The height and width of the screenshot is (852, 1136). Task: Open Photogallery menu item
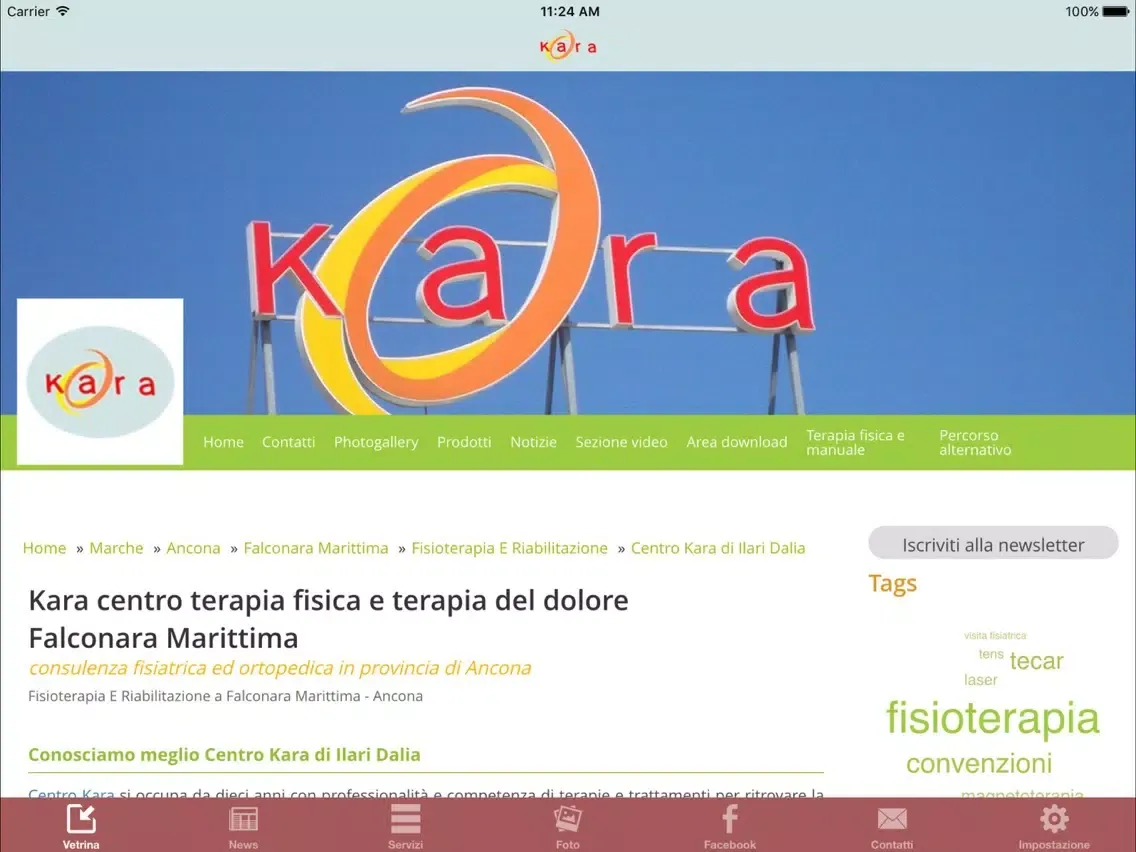pyautogui.click(x=376, y=442)
